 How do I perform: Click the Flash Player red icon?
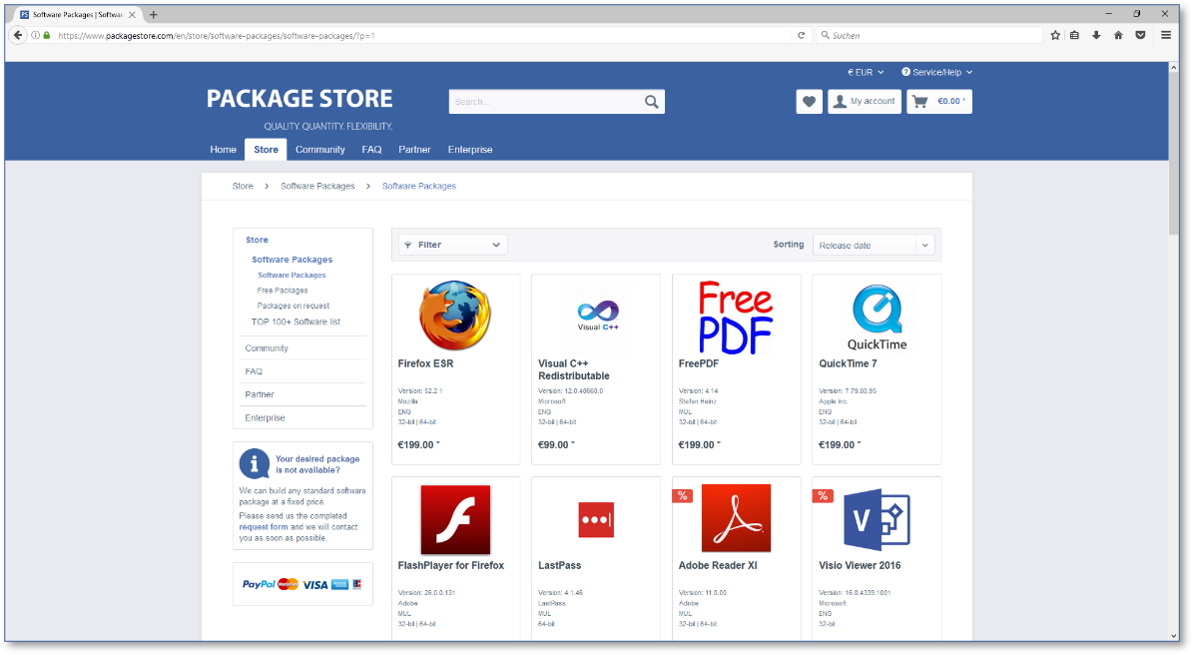pos(456,520)
